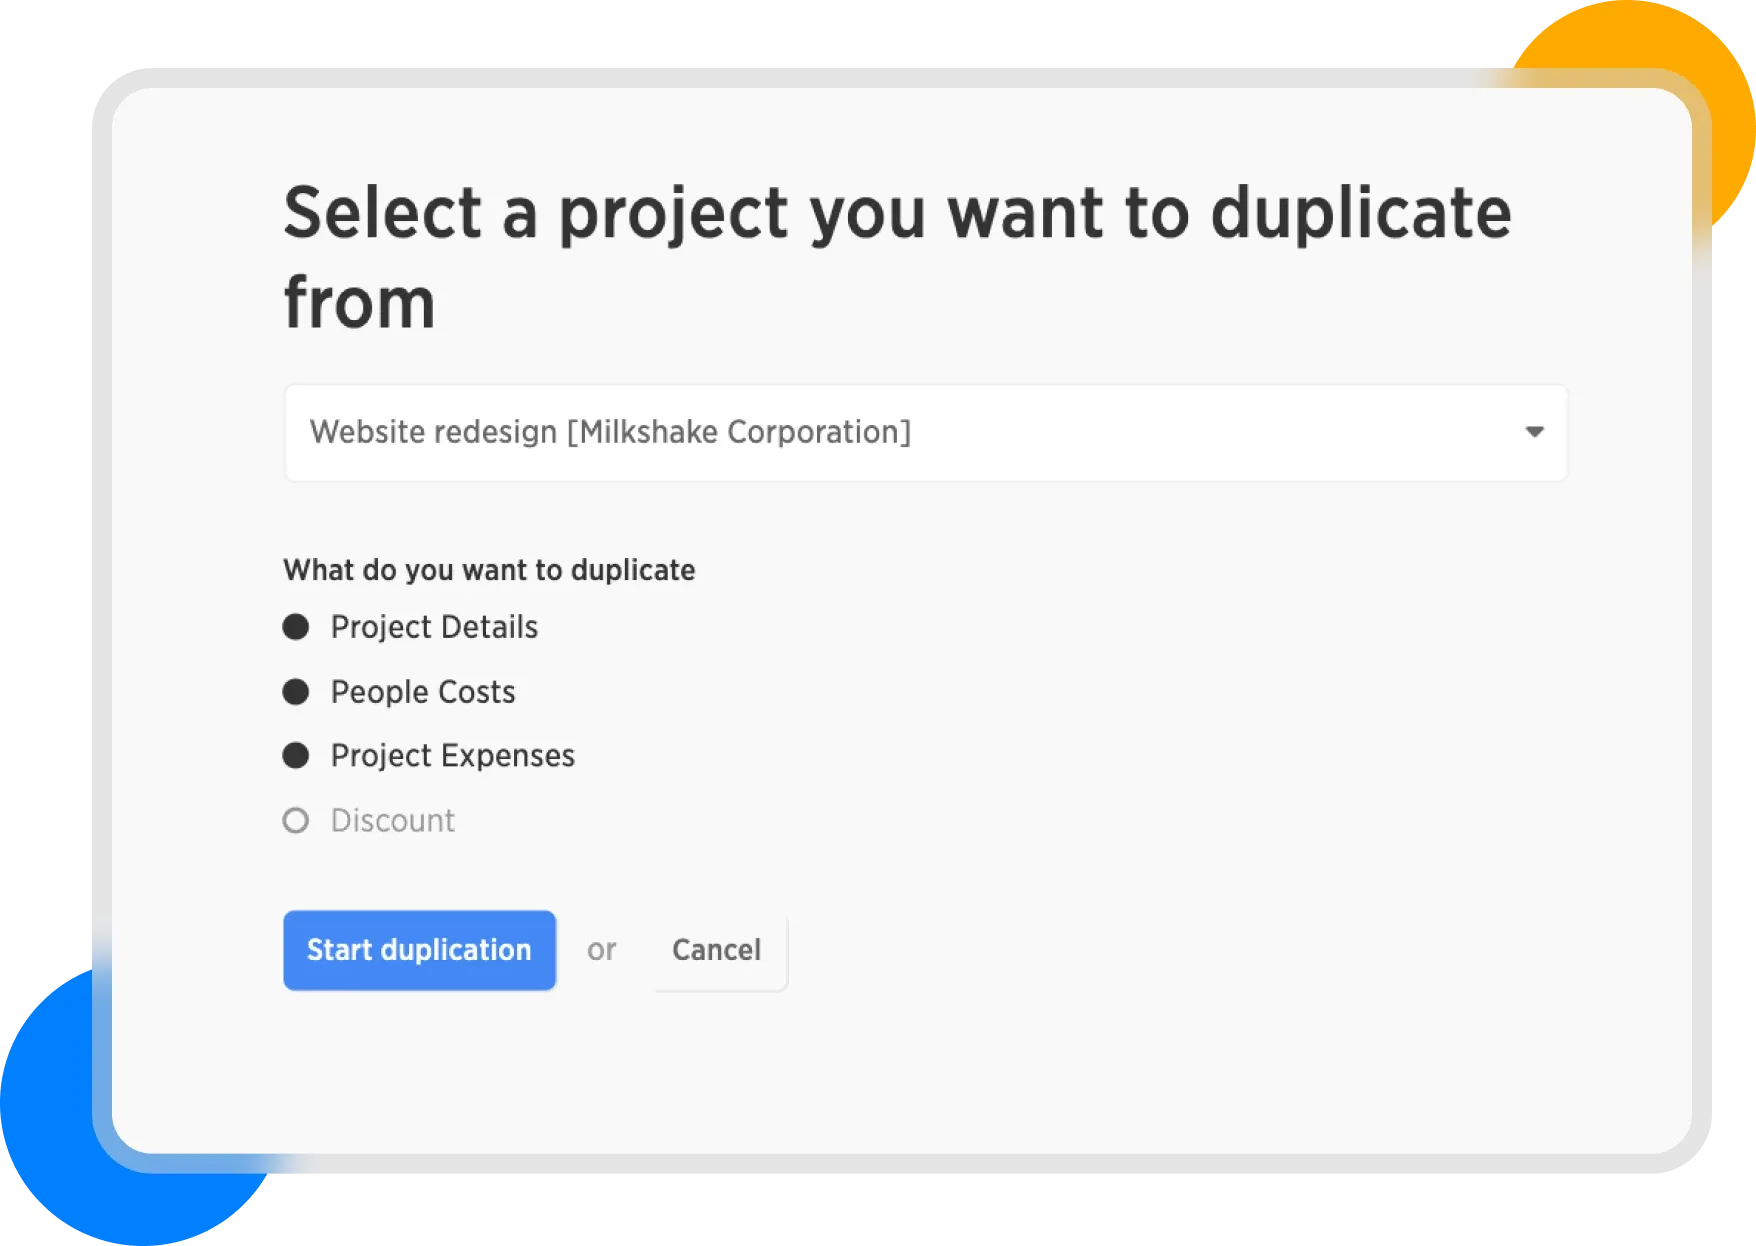Click the "Select a project you want" heading
This screenshot has width=1756, height=1246.
pos(700,214)
